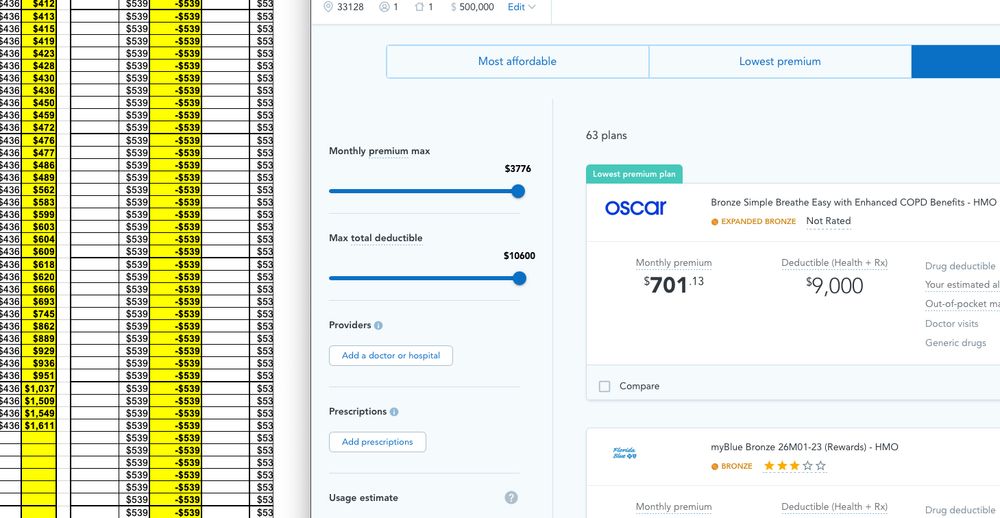Click the 63 plans count text
This screenshot has height=518, width=1000.
[606, 135]
